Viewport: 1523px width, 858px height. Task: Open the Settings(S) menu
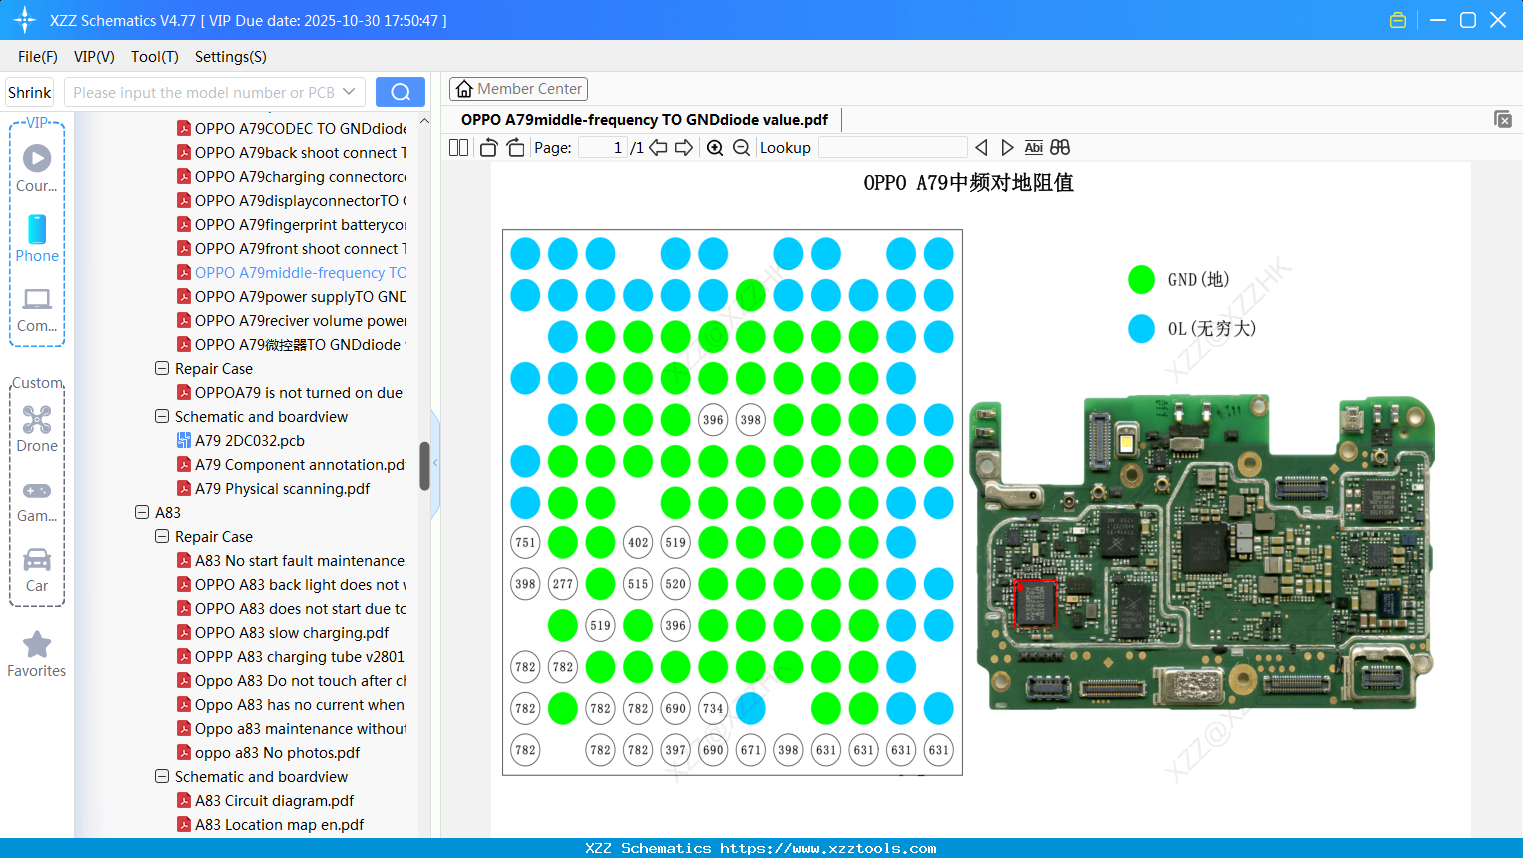[230, 57]
